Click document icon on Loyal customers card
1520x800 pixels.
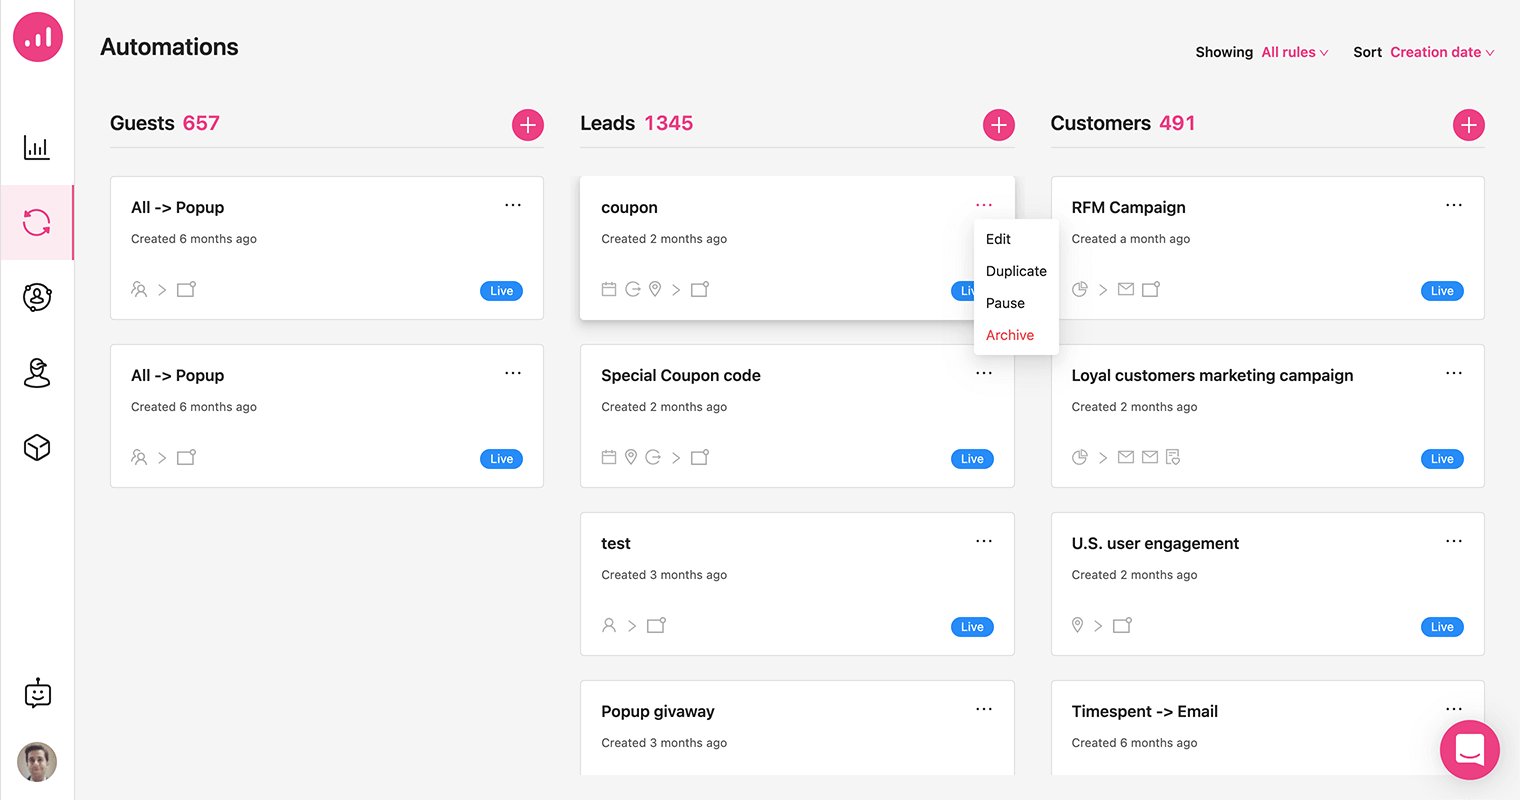pyautogui.click(x=1173, y=457)
